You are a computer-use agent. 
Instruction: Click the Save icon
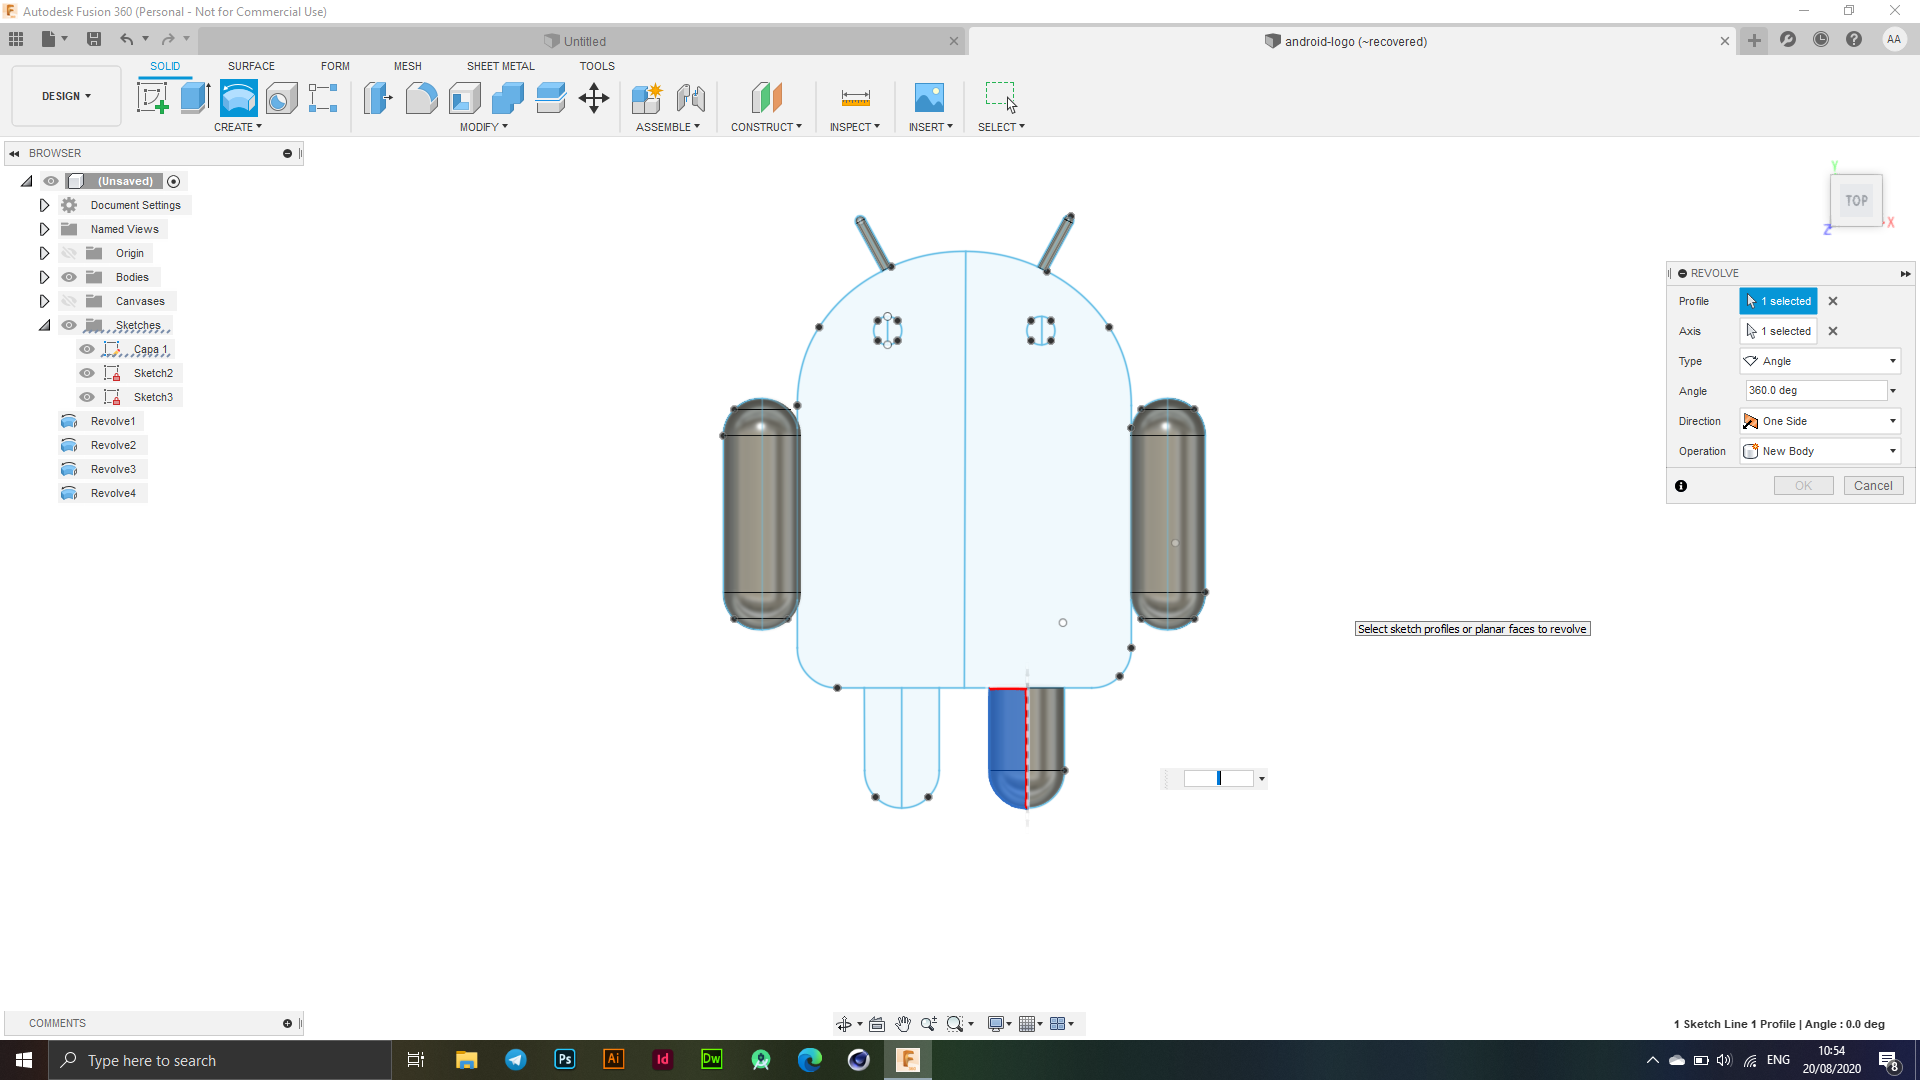pyautogui.click(x=94, y=39)
